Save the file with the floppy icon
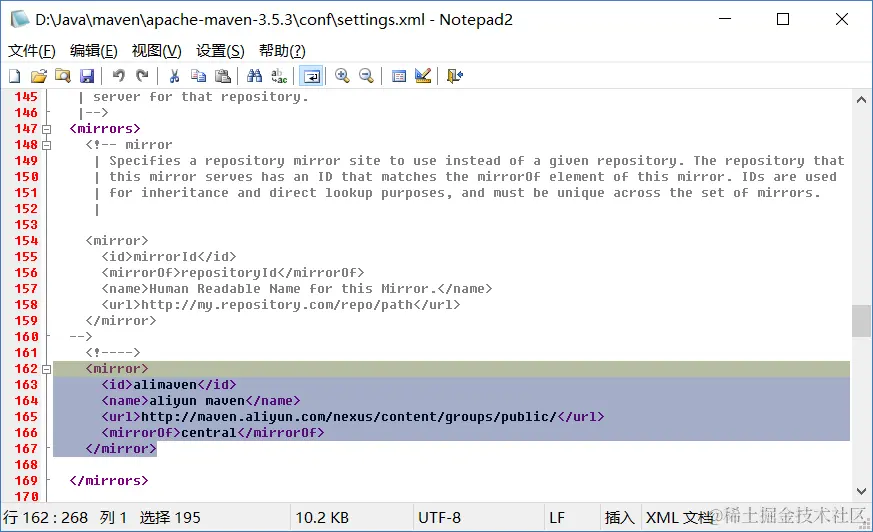This screenshot has height=532, width=873. pyautogui.click(x=87, y=76)
